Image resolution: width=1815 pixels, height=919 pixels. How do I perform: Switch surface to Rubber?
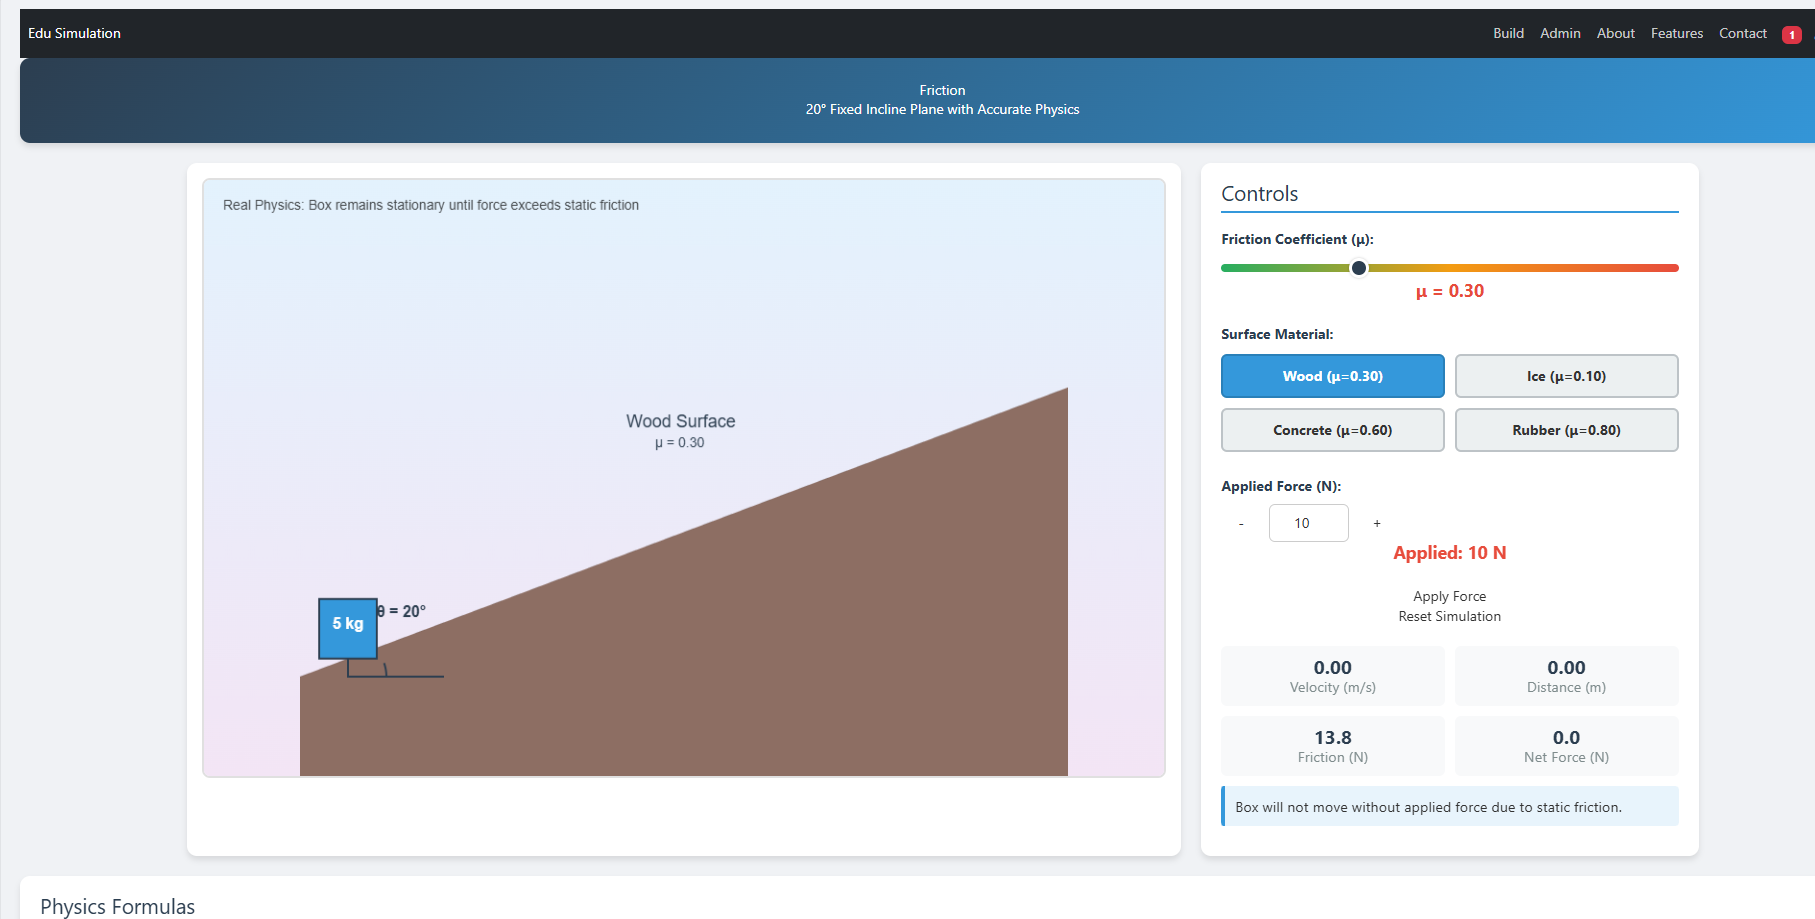click(1566, 430)
